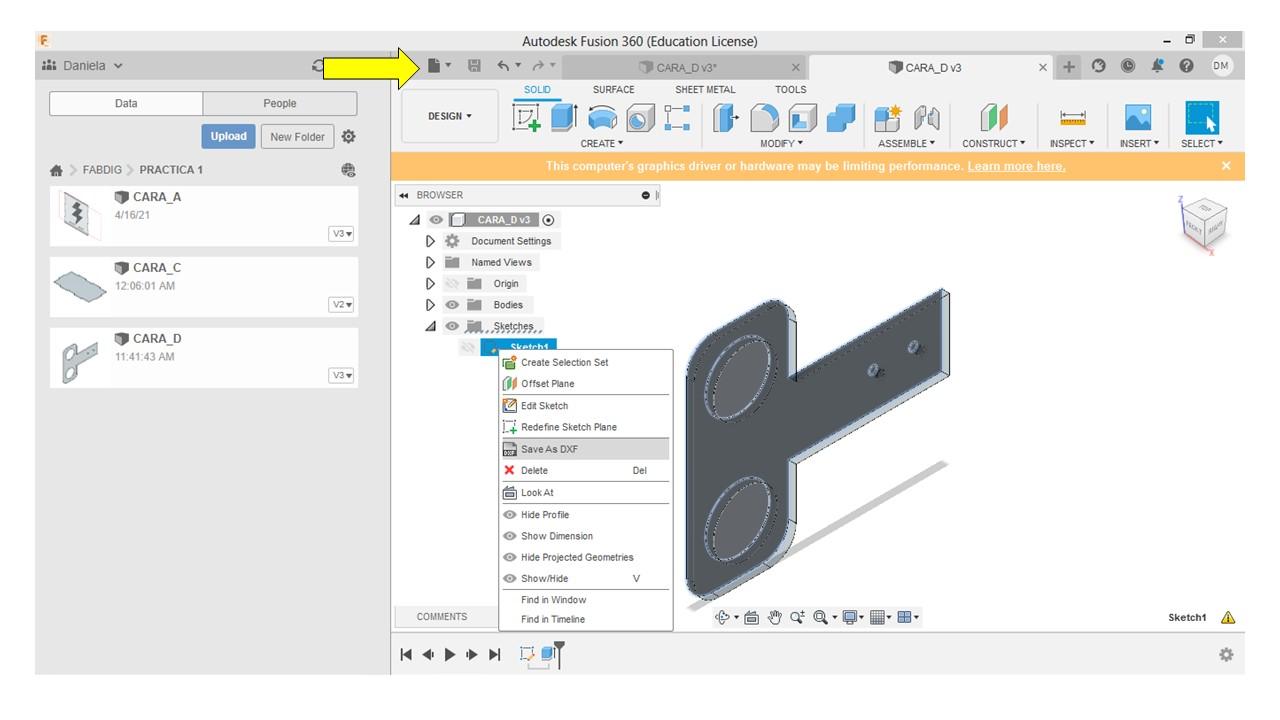Click the Look At navigation icon
This screenshot has height=720, width=1280.
coord(751,618)
